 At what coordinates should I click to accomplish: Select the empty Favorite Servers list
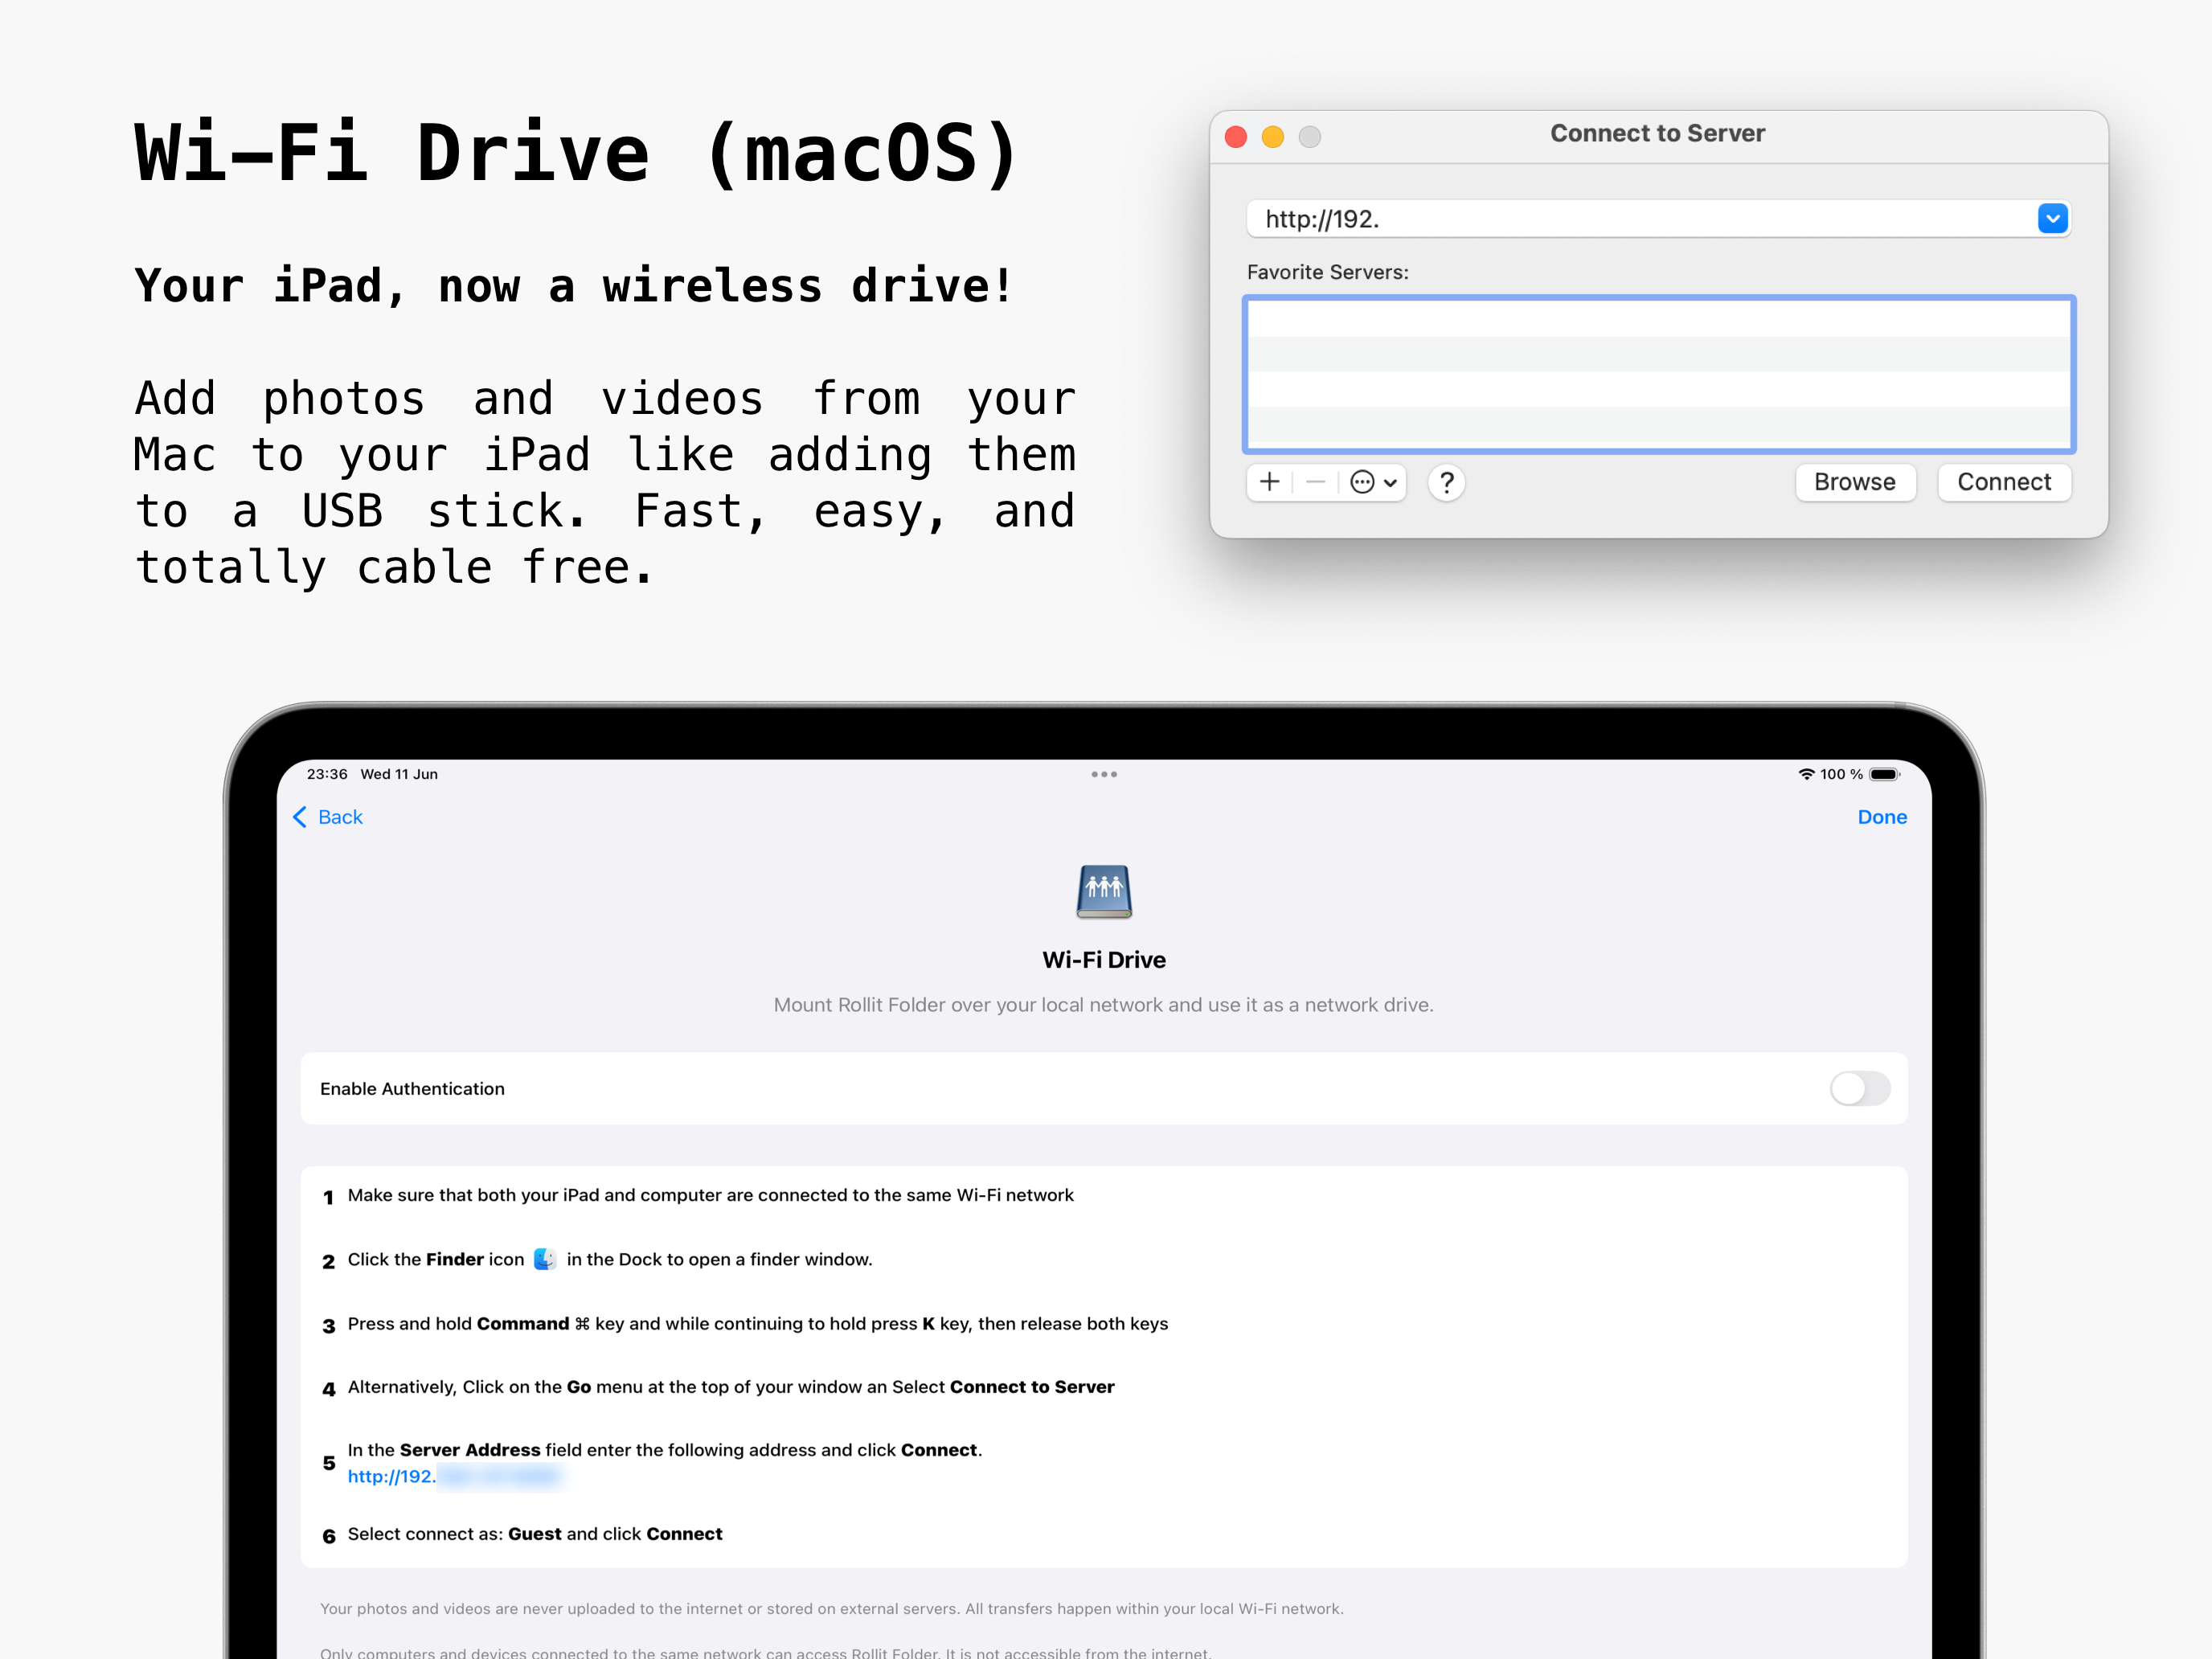coord(1660,375)
